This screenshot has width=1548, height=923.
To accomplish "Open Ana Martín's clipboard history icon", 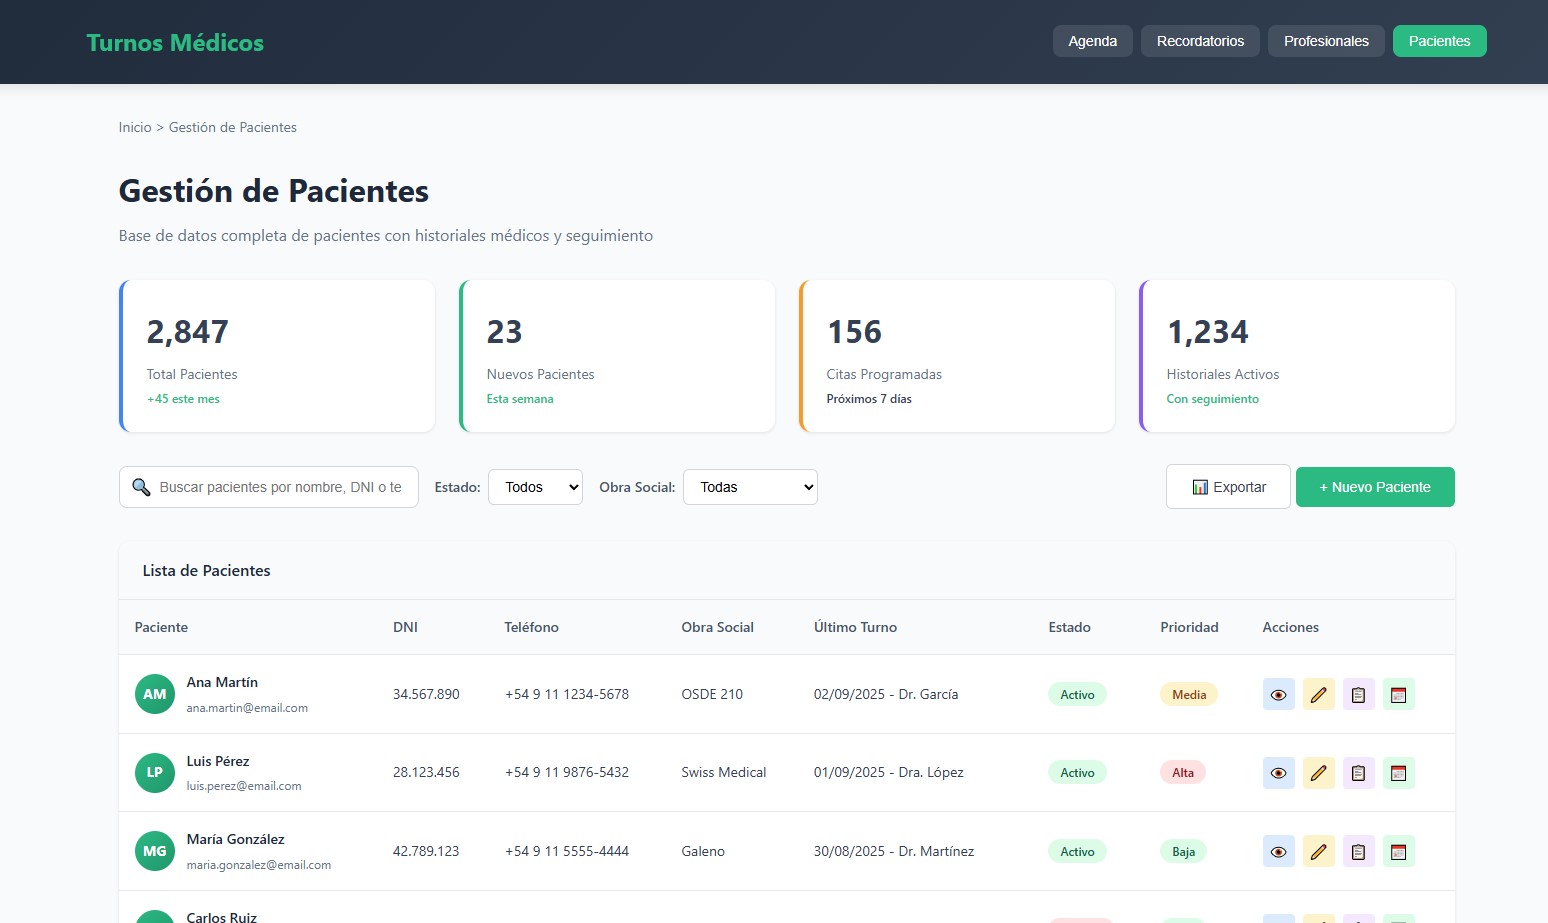I will pos(1358,694).
